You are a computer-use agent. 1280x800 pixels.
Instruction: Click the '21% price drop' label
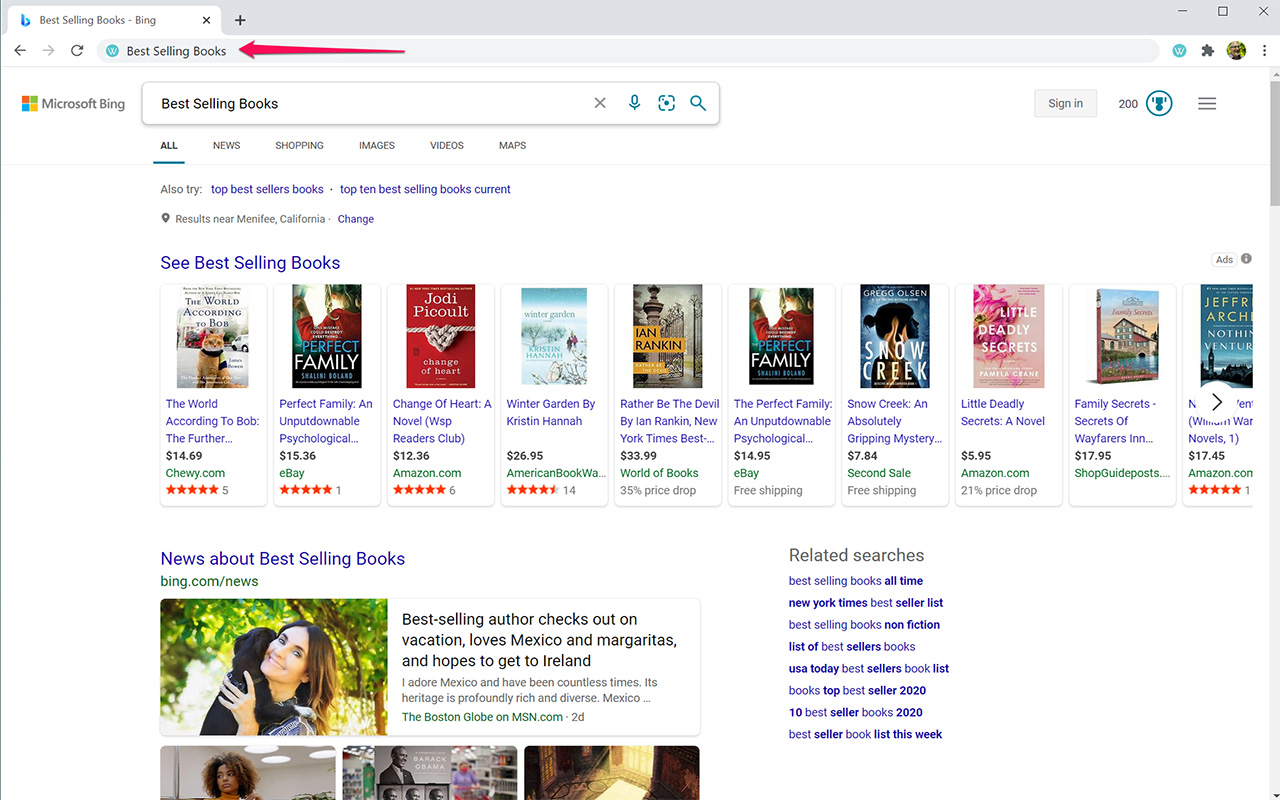point(999,491)
